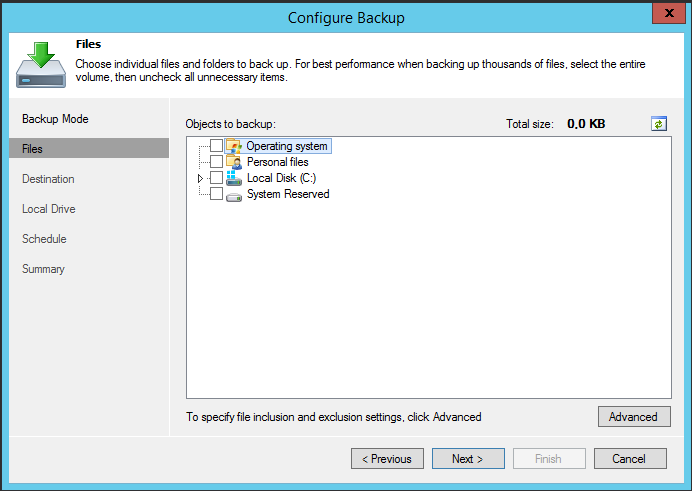692x491 pixels.
Task: Go back with the Previous button
Action: 387,459
